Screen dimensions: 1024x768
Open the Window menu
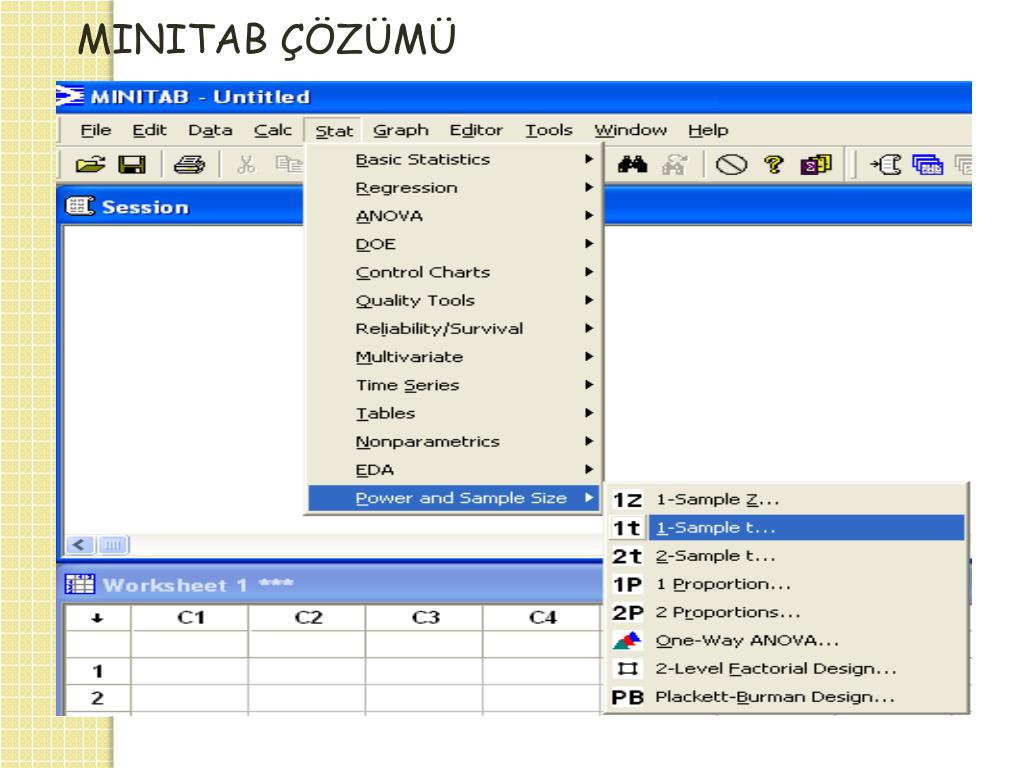pyautogui.click(x=630, y=131)
